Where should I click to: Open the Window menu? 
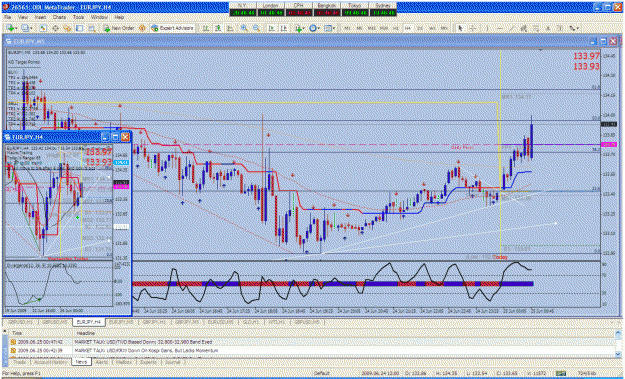coord(99,18)
